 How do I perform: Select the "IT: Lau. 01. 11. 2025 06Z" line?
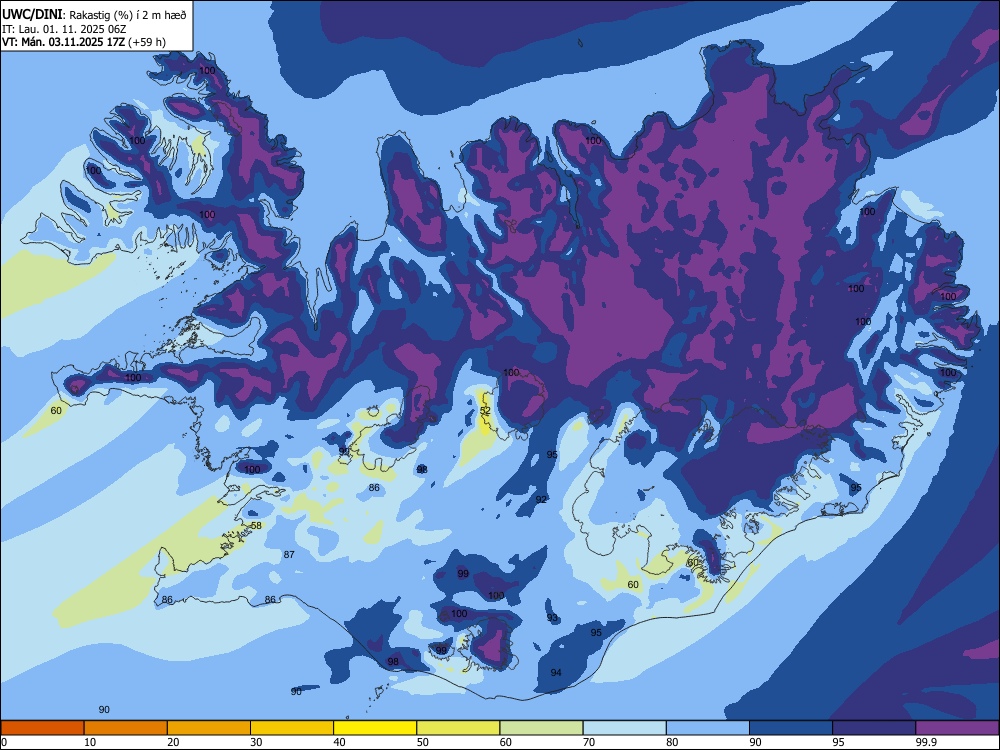coord(64,29)
